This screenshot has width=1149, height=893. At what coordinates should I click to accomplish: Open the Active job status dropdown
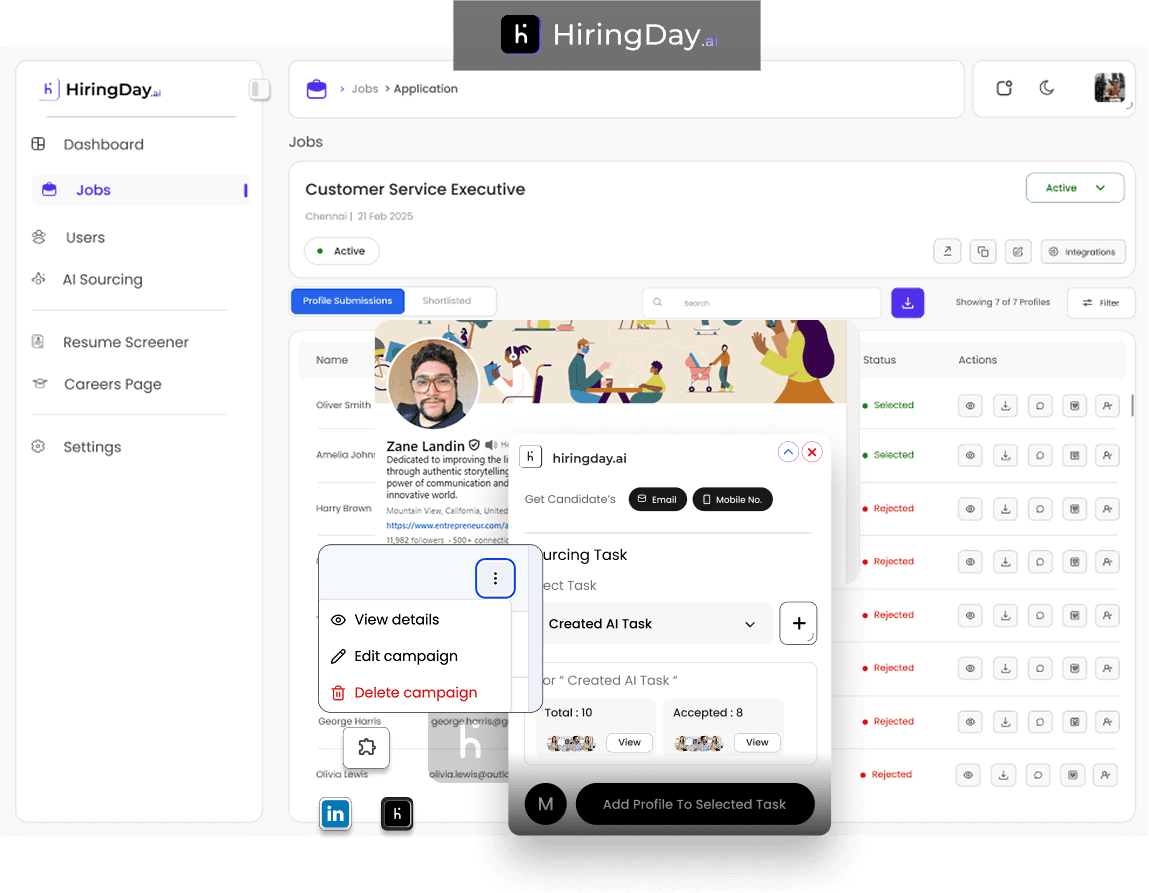pyautogui.click(x=1075, y=188)
